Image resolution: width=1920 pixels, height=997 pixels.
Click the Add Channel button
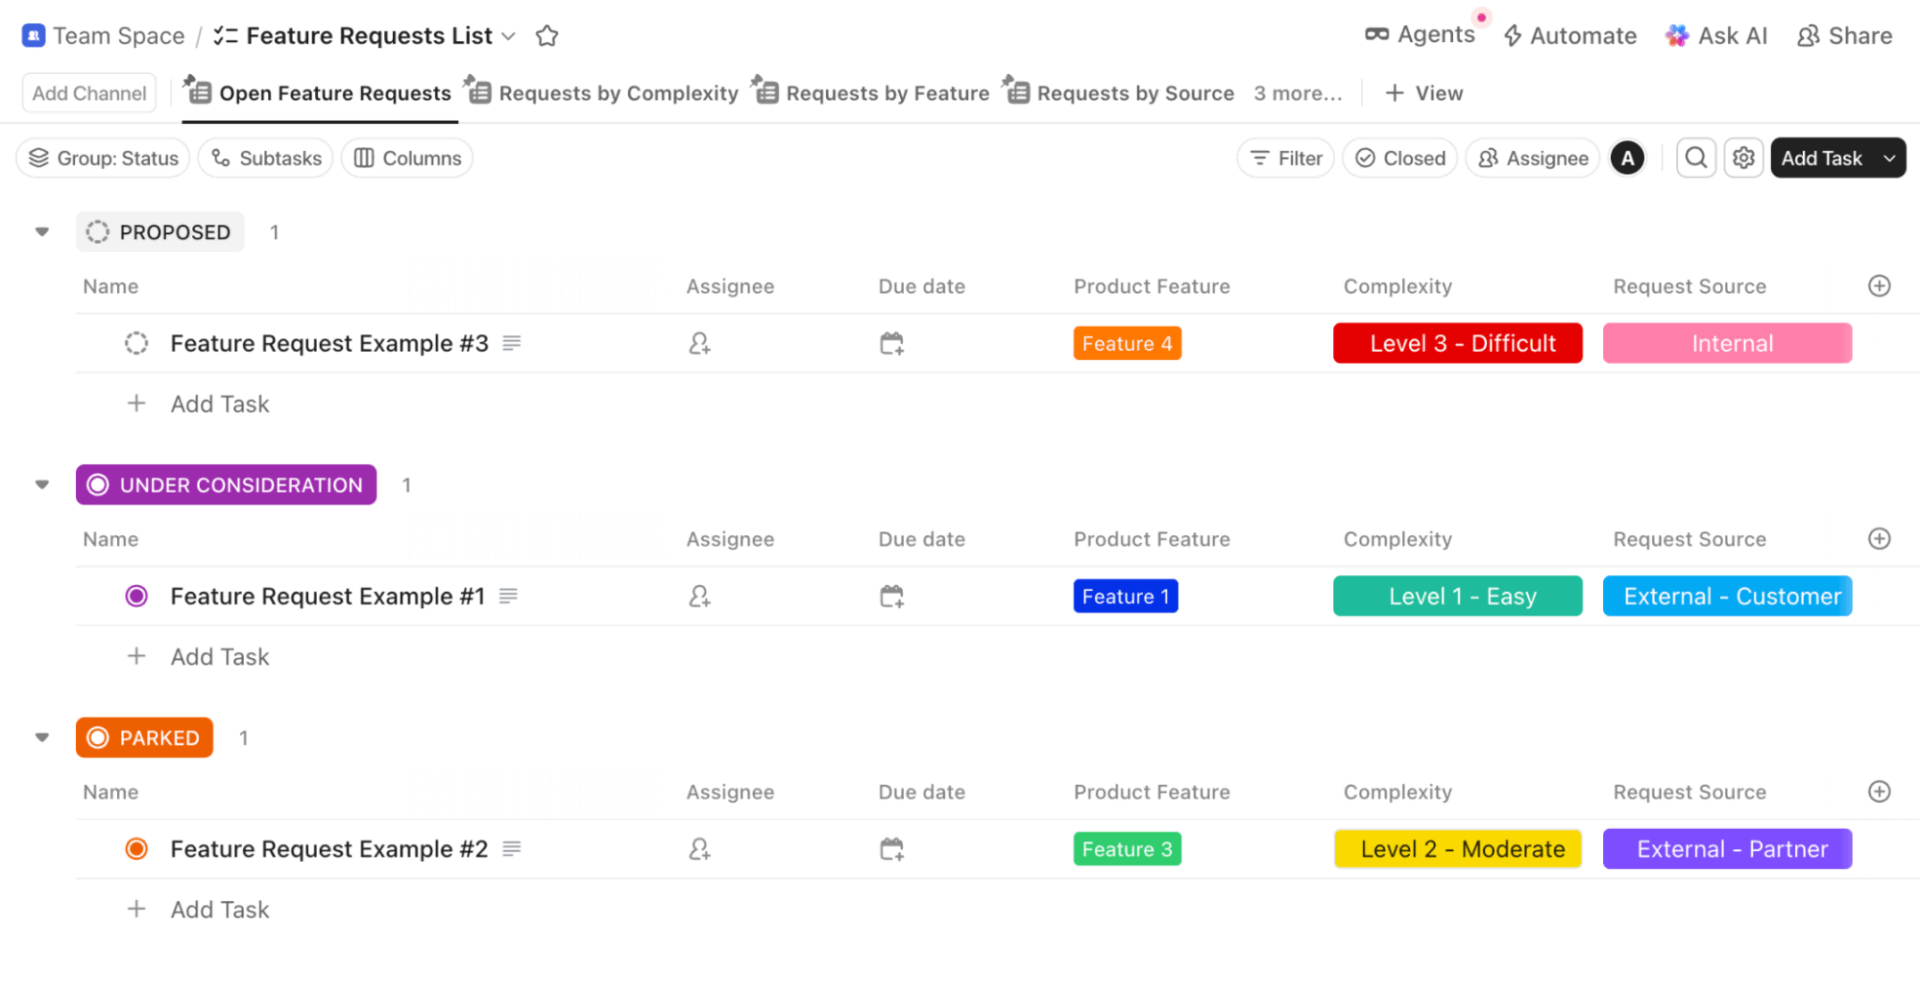88,92
